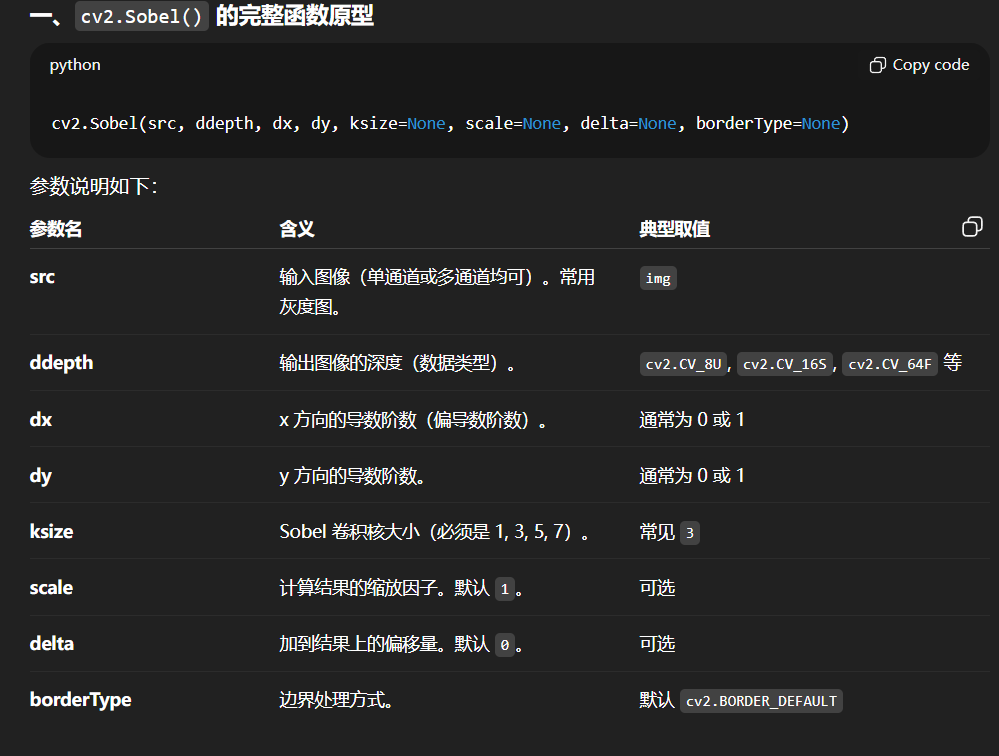Click the ddepth parameter name cell
The height and width of the screenshot is (756, 999).
pyautogui.click(x=62, y=363)
